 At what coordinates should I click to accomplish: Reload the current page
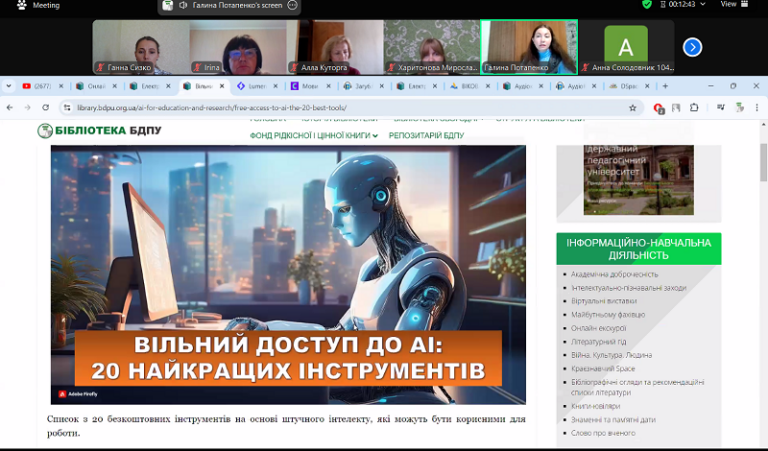click(46, 108)
